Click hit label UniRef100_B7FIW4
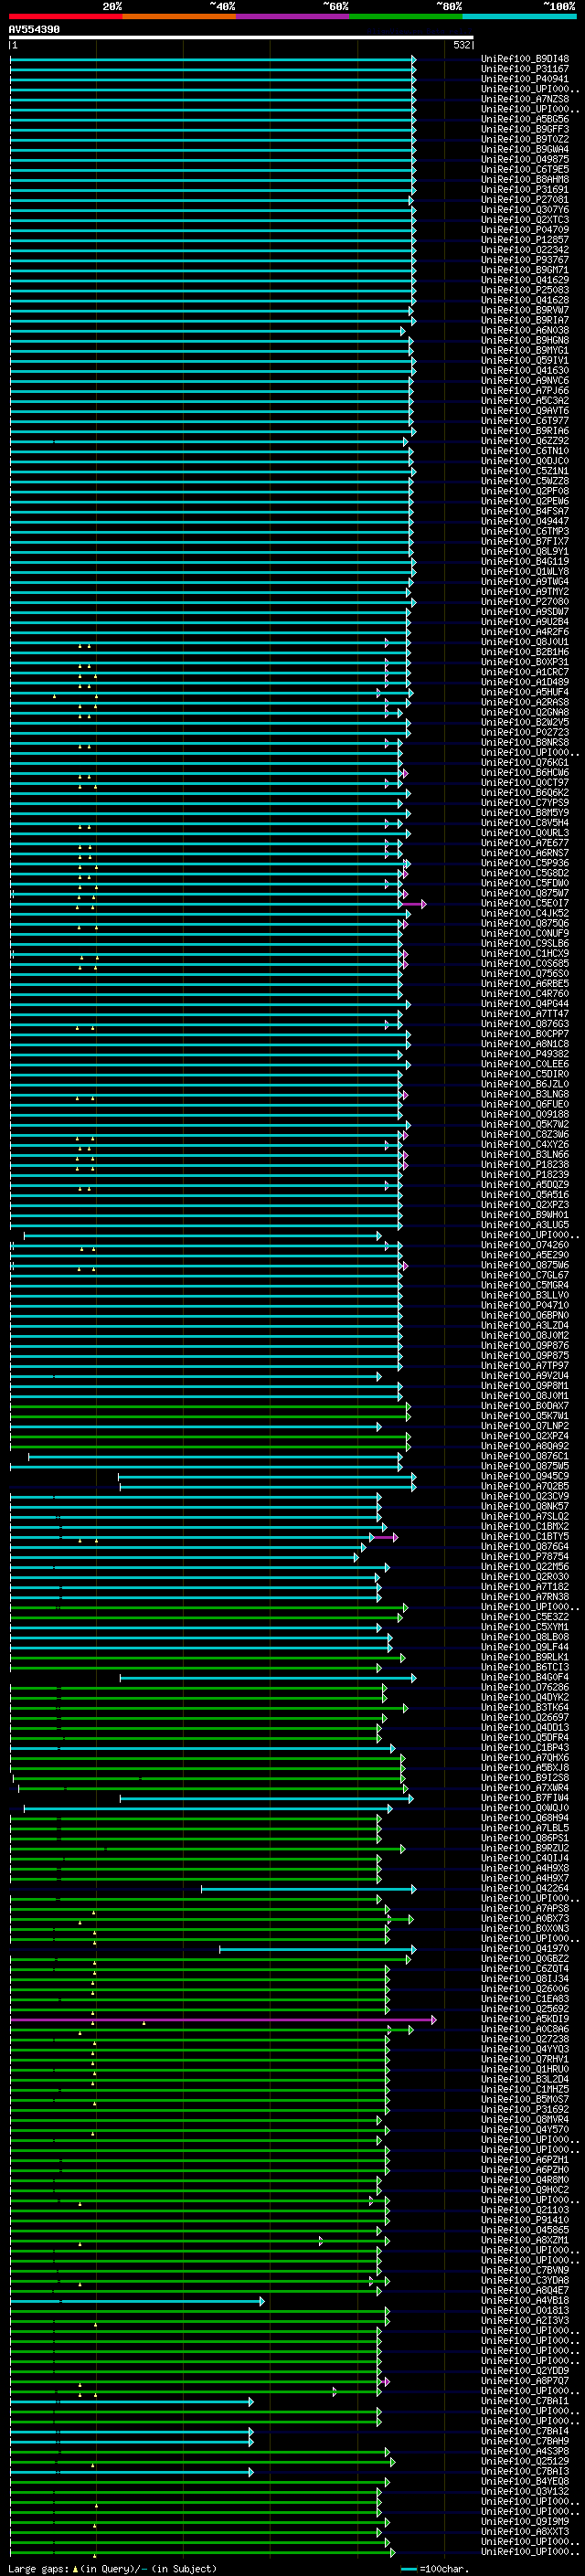Screen dimensions: 585x2576 [525, 1798]
